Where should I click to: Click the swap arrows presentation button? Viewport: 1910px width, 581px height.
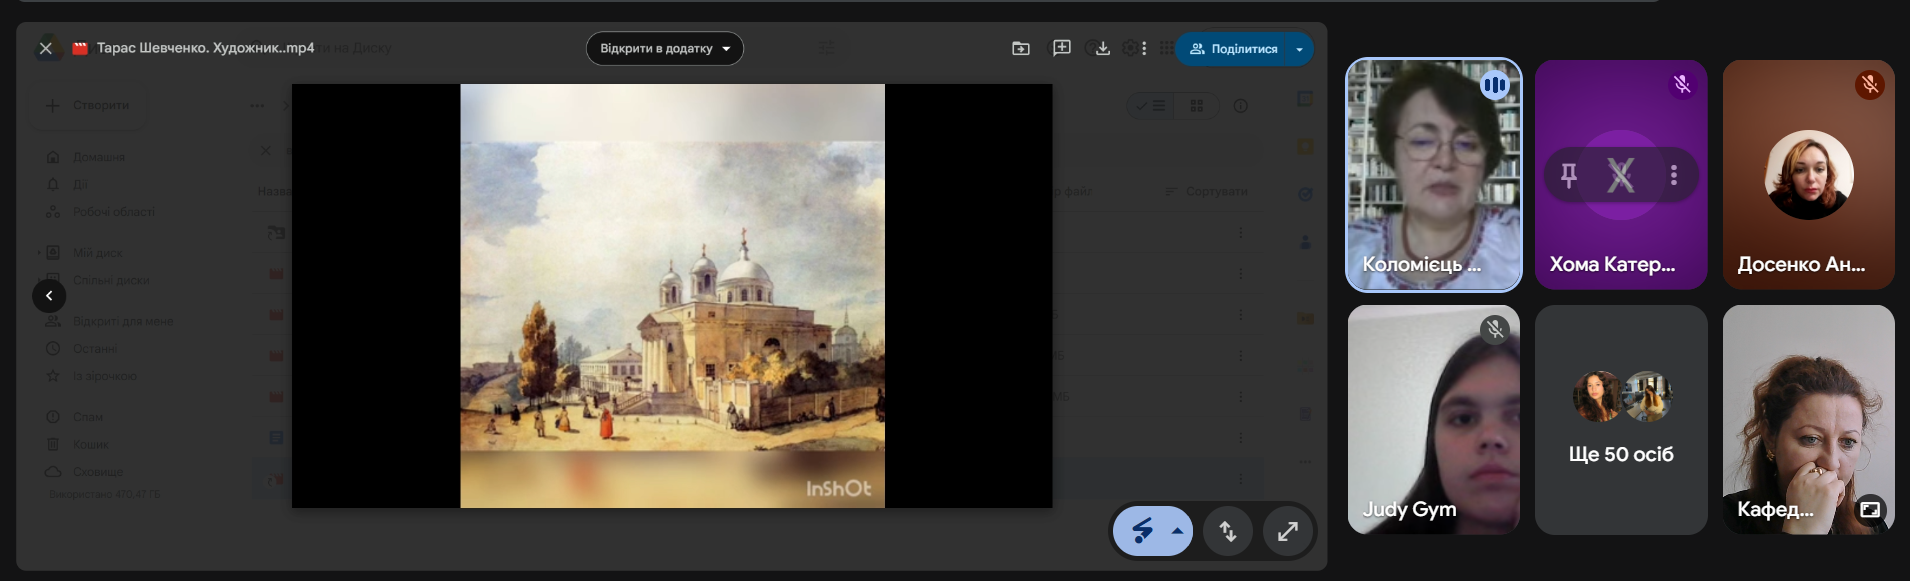1228,531
